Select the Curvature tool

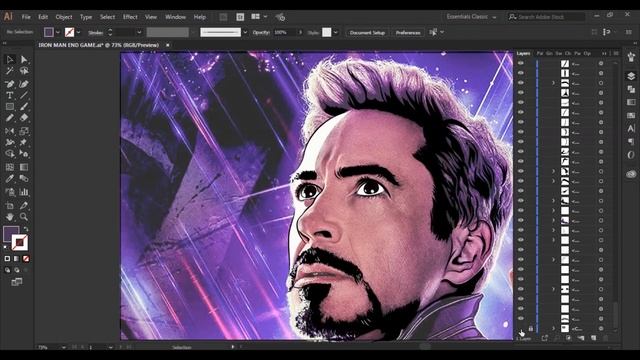[x=24, y=84]
